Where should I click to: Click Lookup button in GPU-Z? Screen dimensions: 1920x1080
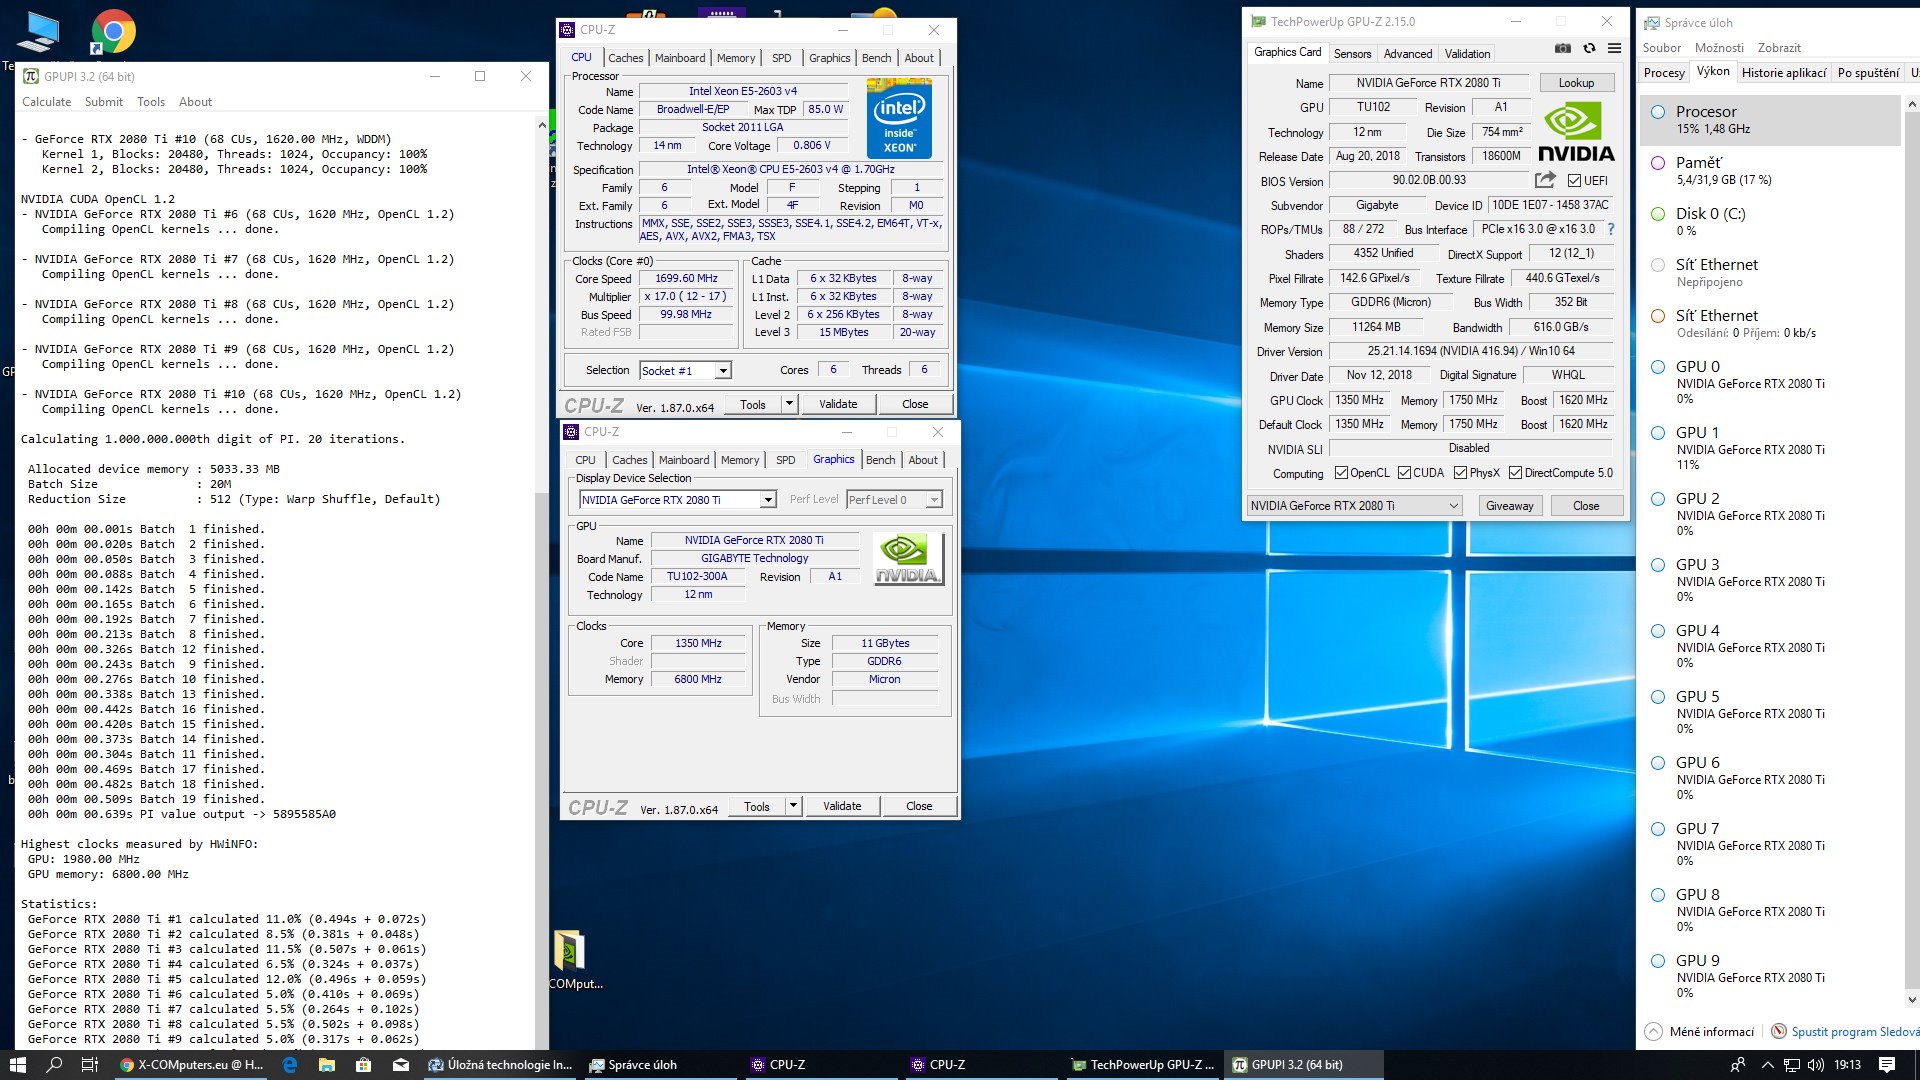(x=1576, y=83)
